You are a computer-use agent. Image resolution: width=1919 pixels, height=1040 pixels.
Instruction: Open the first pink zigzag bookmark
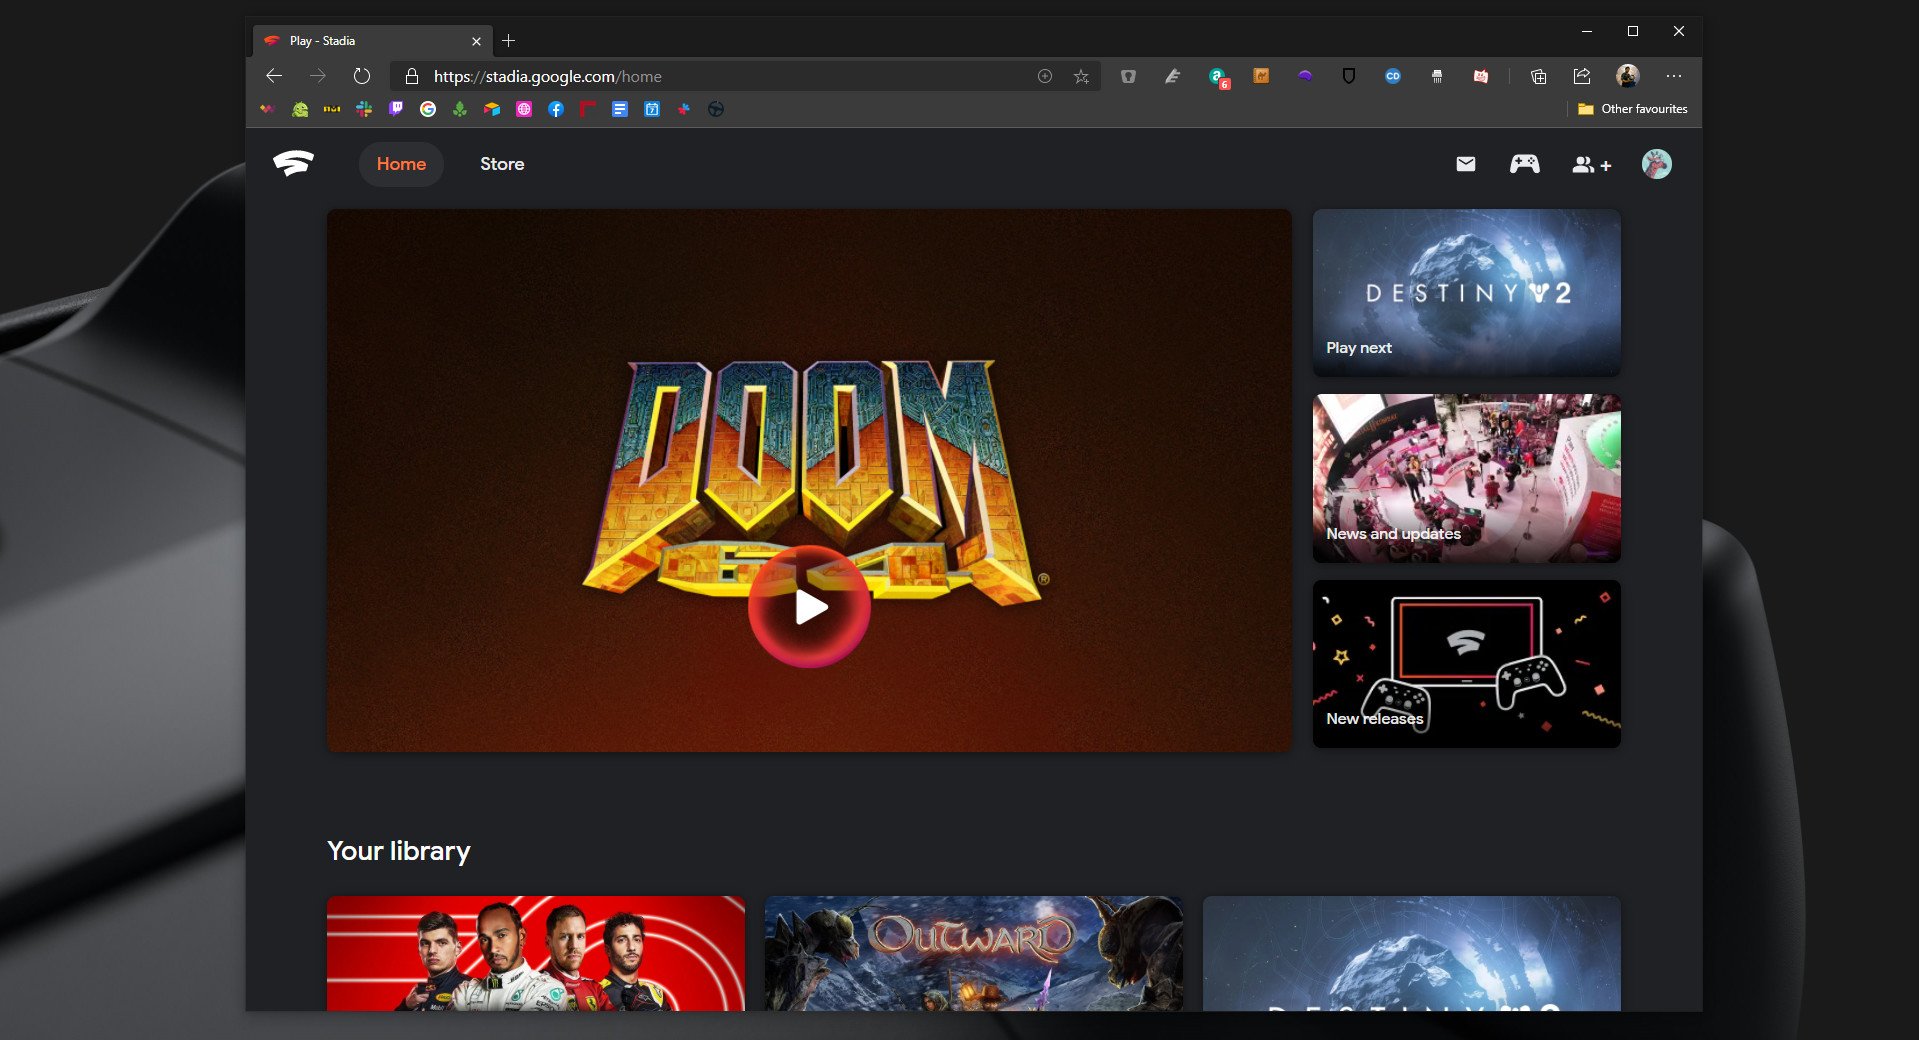[268, 109]
